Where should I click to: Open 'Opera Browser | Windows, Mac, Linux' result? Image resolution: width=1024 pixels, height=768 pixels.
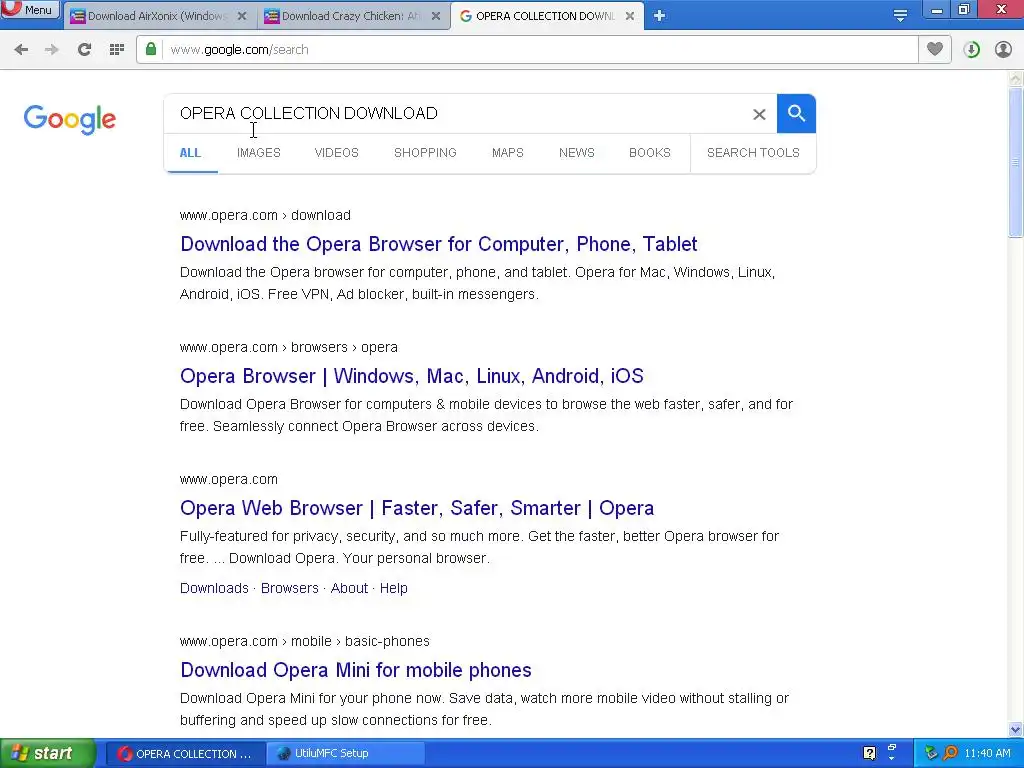pyautogui.click(x=411, y=376)
